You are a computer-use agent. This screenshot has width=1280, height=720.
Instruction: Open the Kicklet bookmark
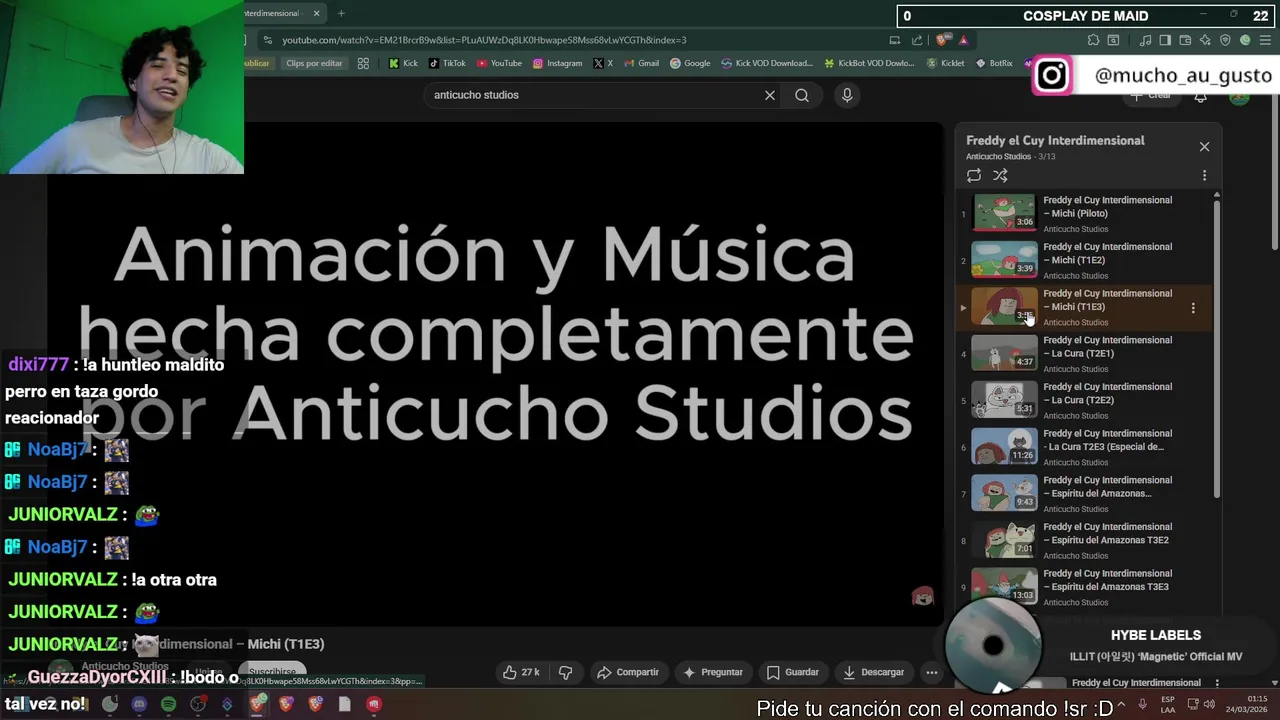(x=945, y=63)
